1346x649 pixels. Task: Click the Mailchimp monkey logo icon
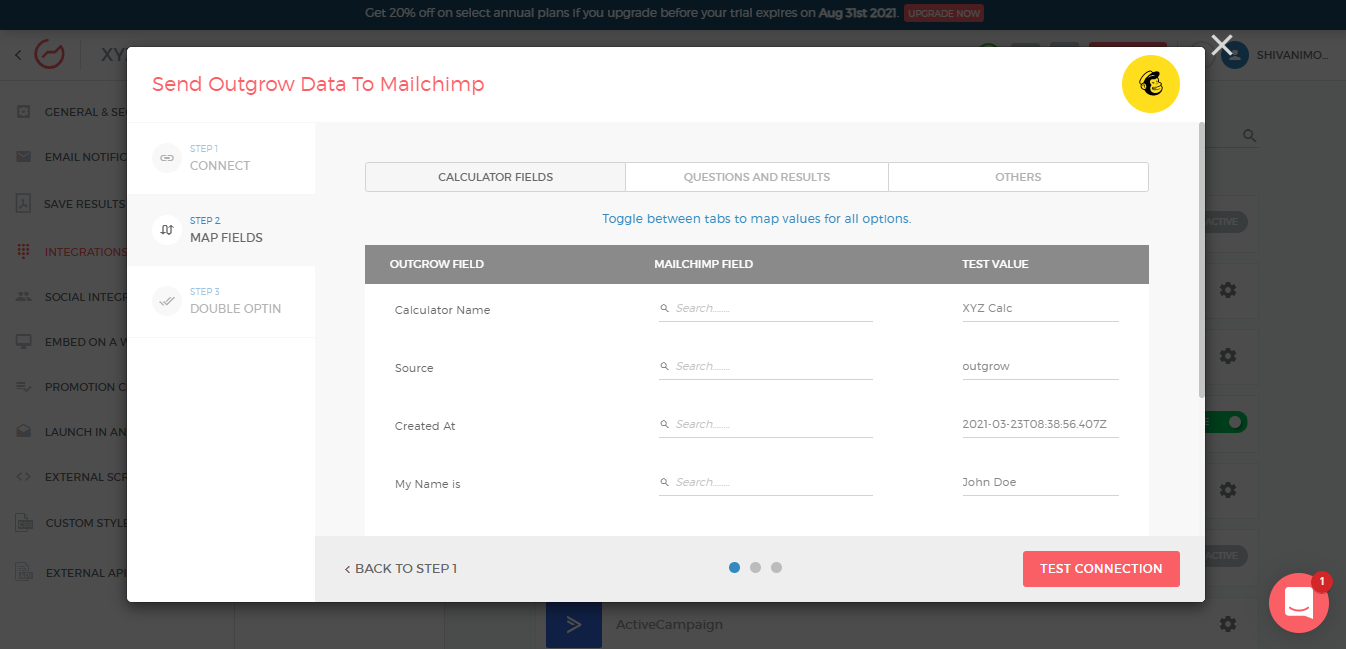coord(1151,84)
